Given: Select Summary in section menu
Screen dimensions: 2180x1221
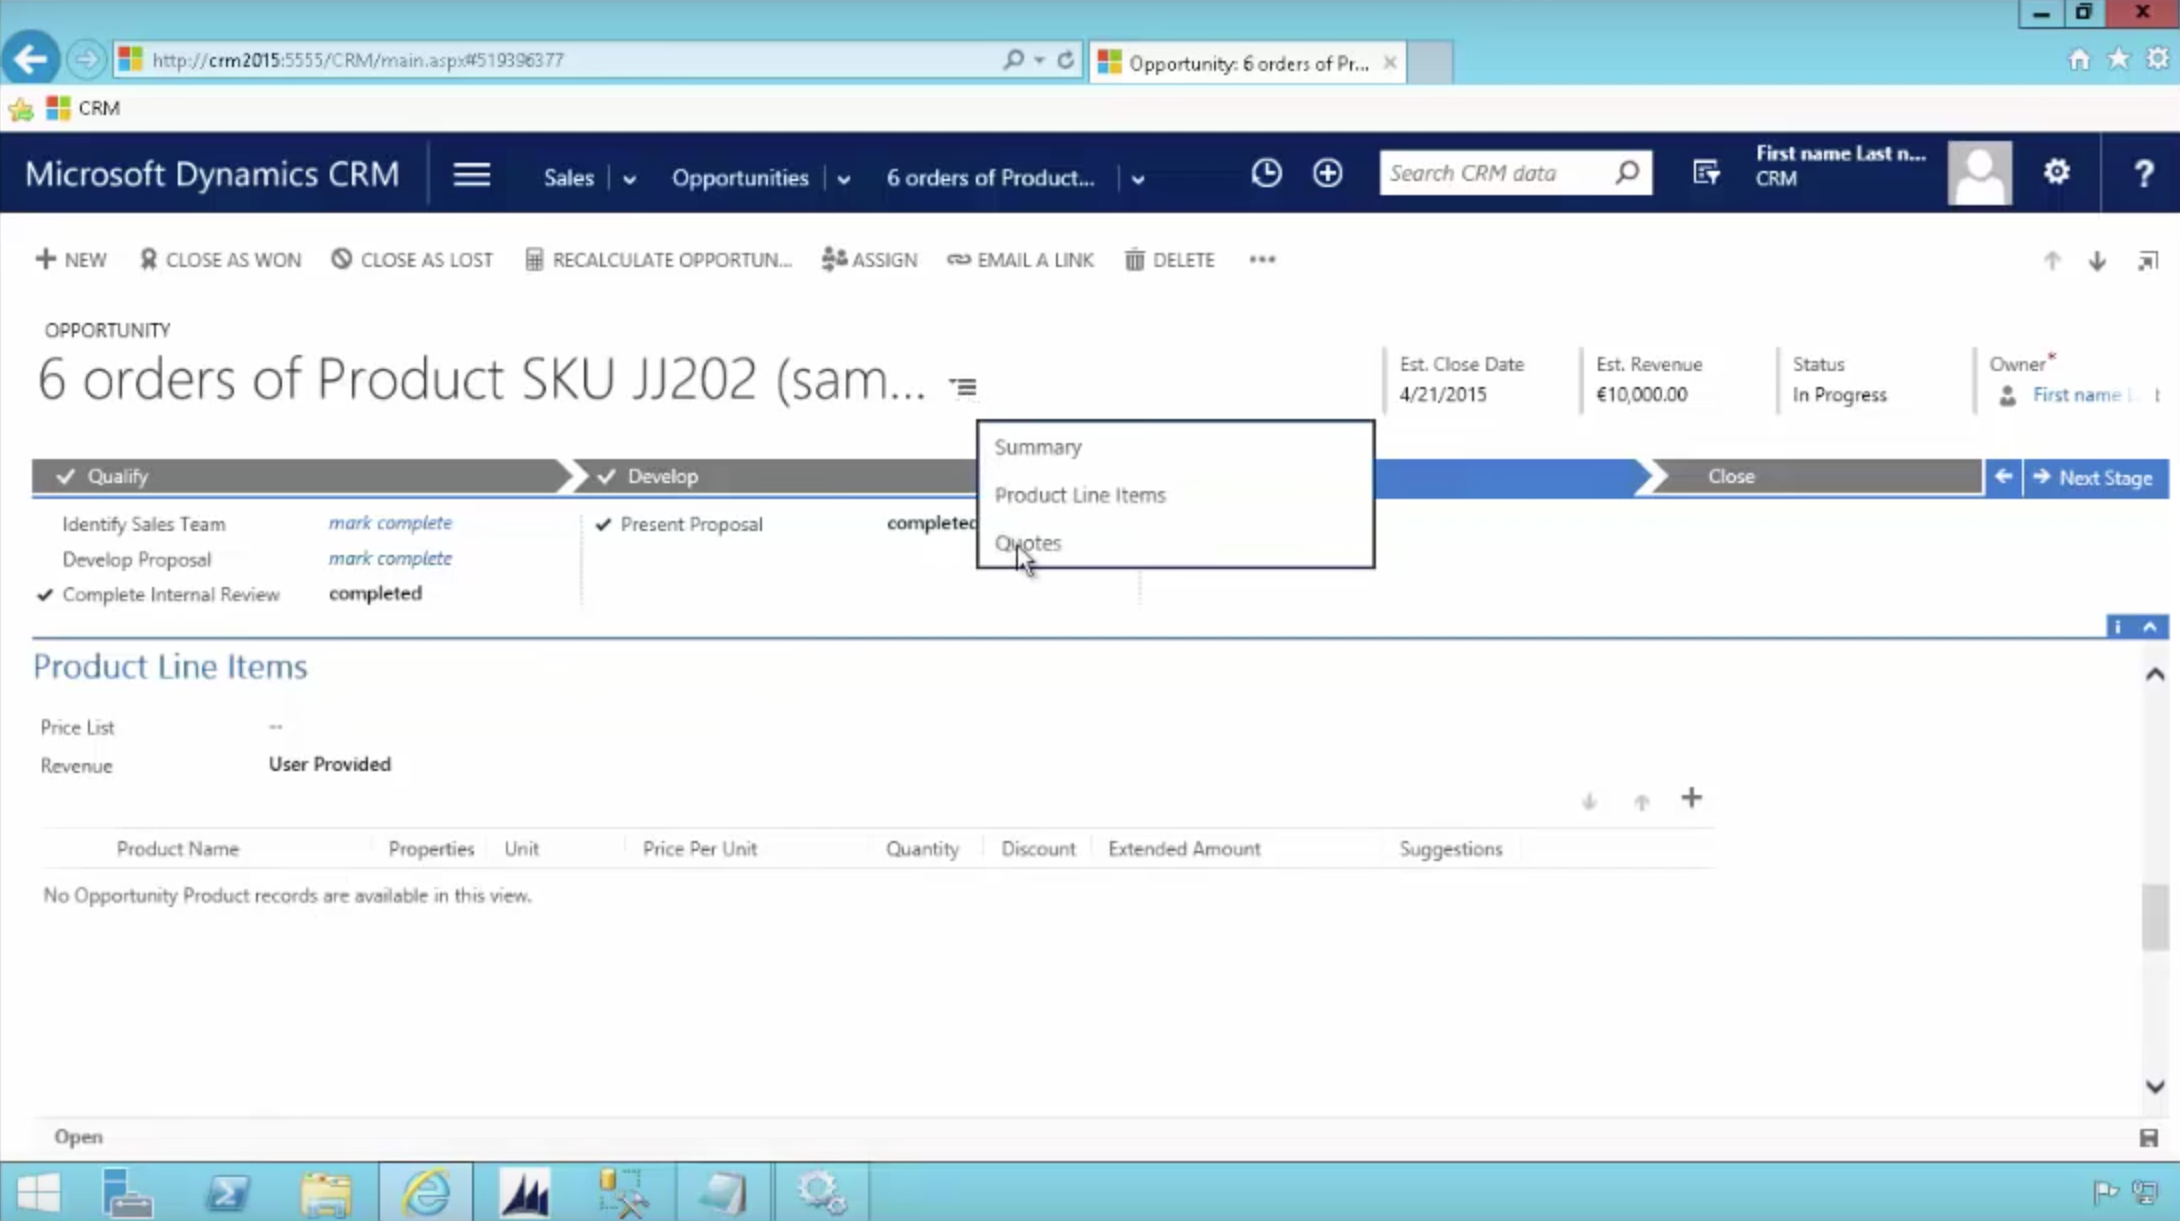Looking at the screenshot, I should point(1038,447).
